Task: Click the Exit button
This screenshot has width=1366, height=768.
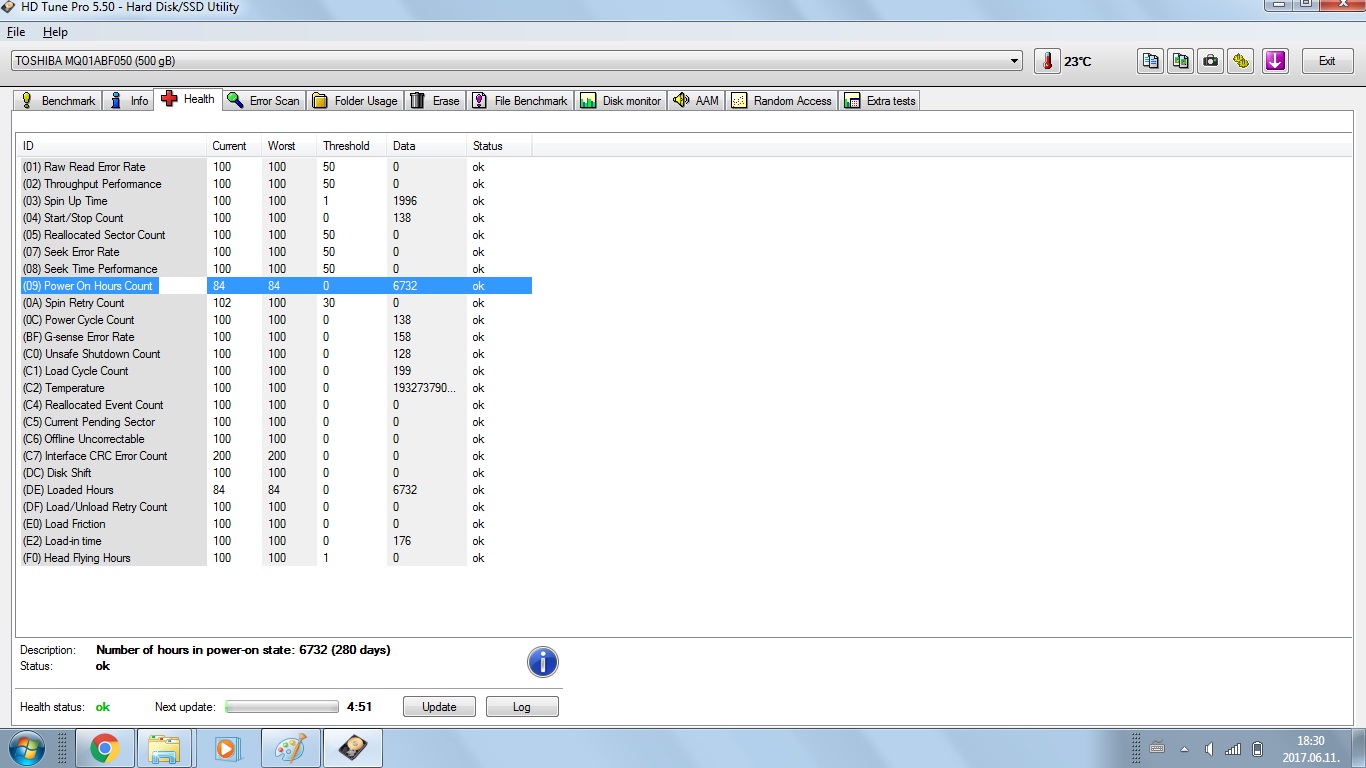Action: click(1327, 61)
